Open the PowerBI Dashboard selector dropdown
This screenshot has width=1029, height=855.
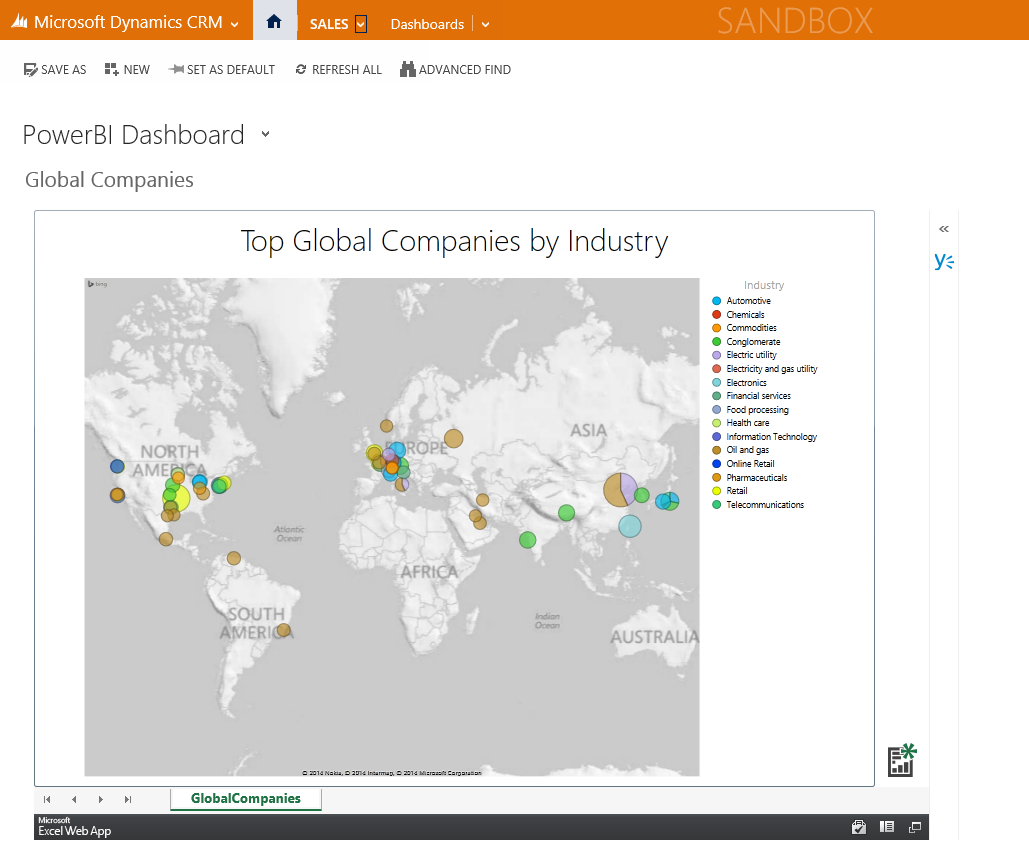[265, 135]
